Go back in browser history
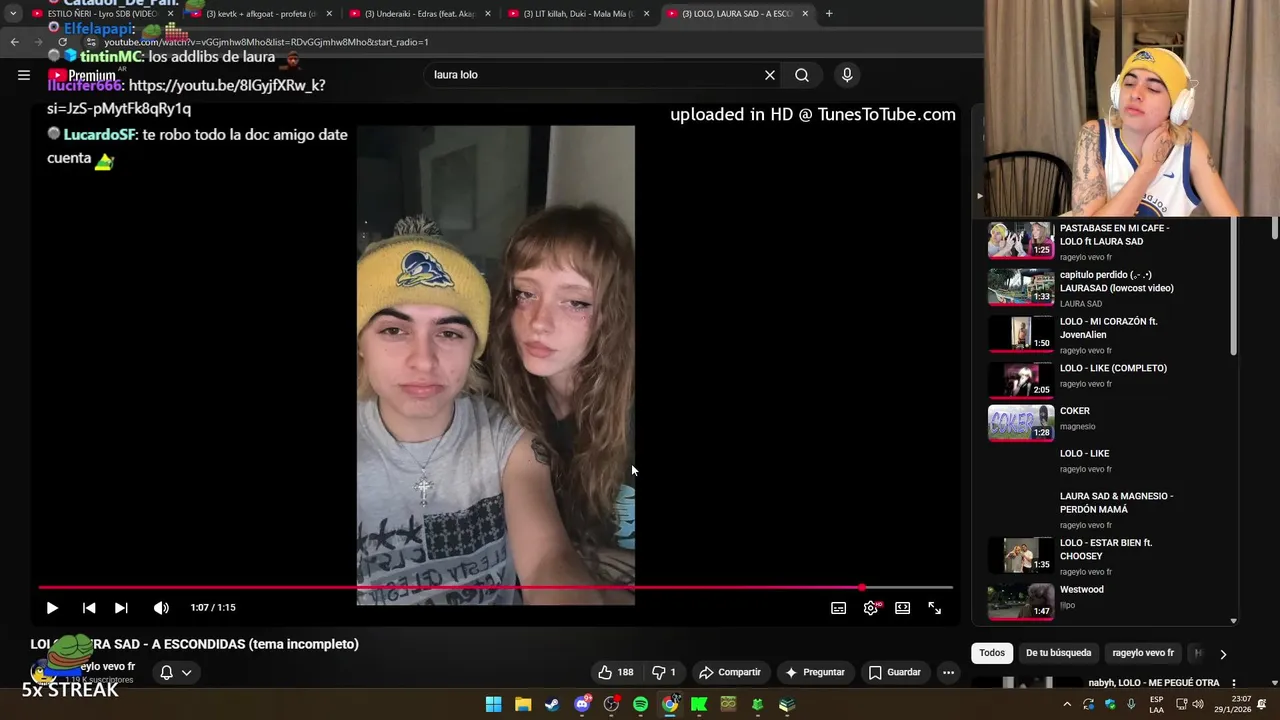Image resolution: width=1280 pixels, height=720 pixels. coord(14,42)
